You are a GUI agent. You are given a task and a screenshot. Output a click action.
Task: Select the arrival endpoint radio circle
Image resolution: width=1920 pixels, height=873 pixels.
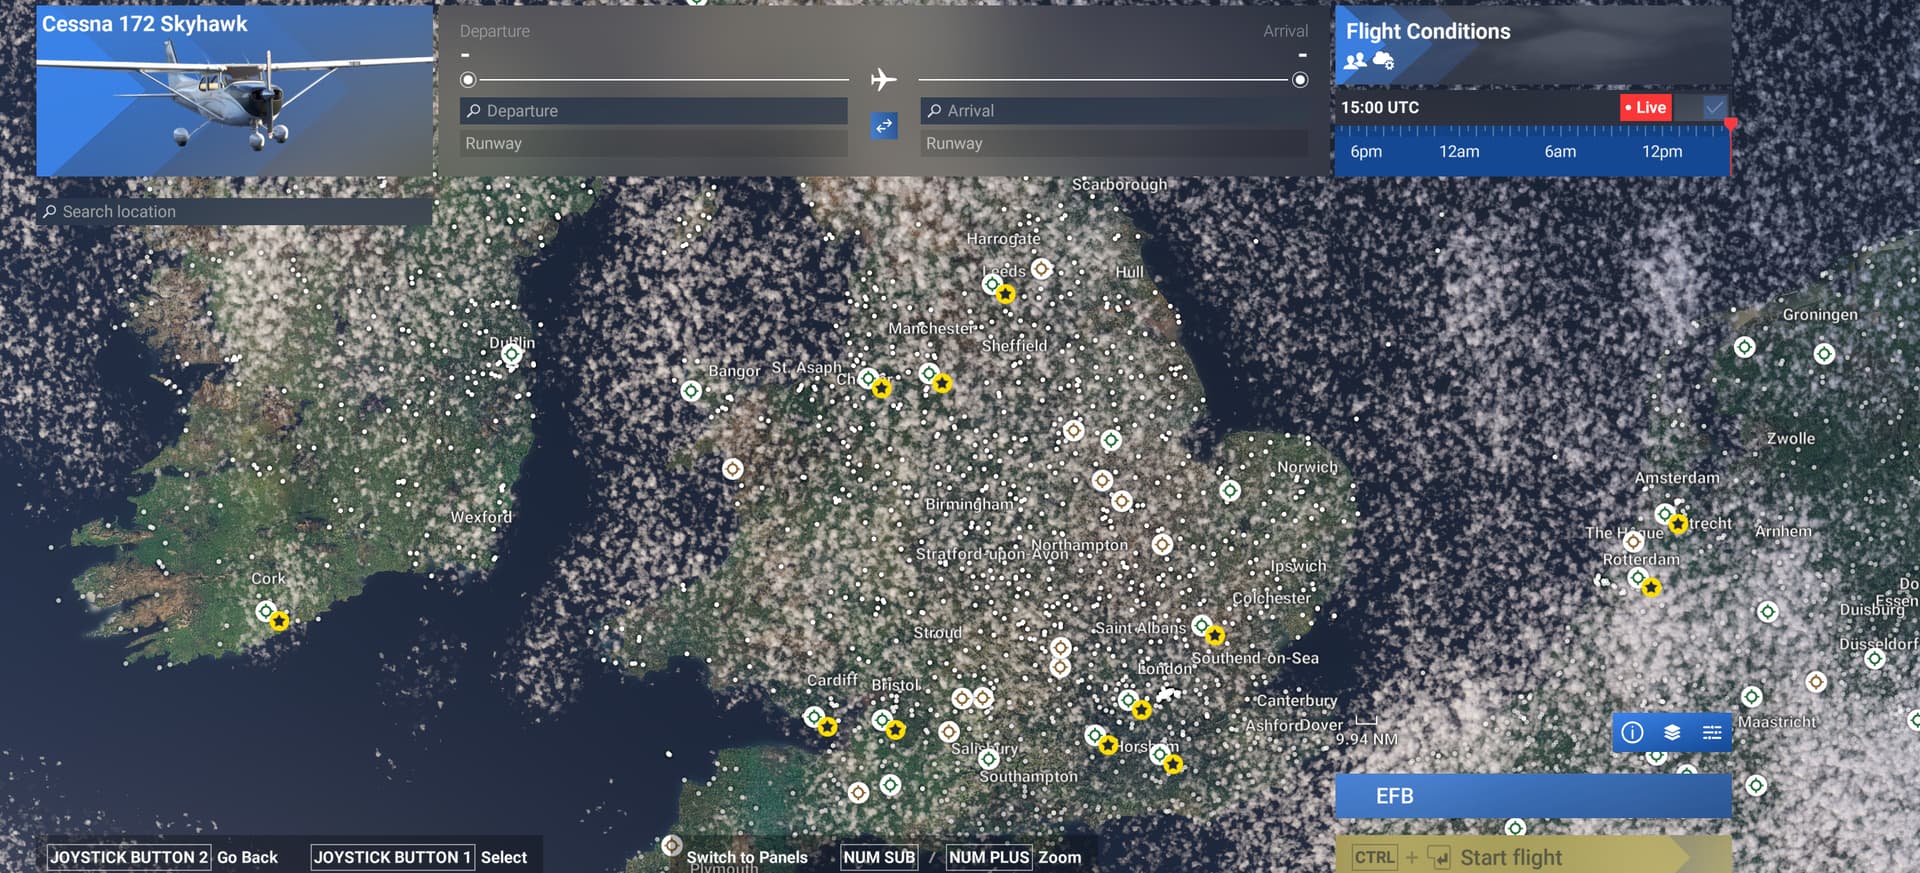pos(1300,80)
